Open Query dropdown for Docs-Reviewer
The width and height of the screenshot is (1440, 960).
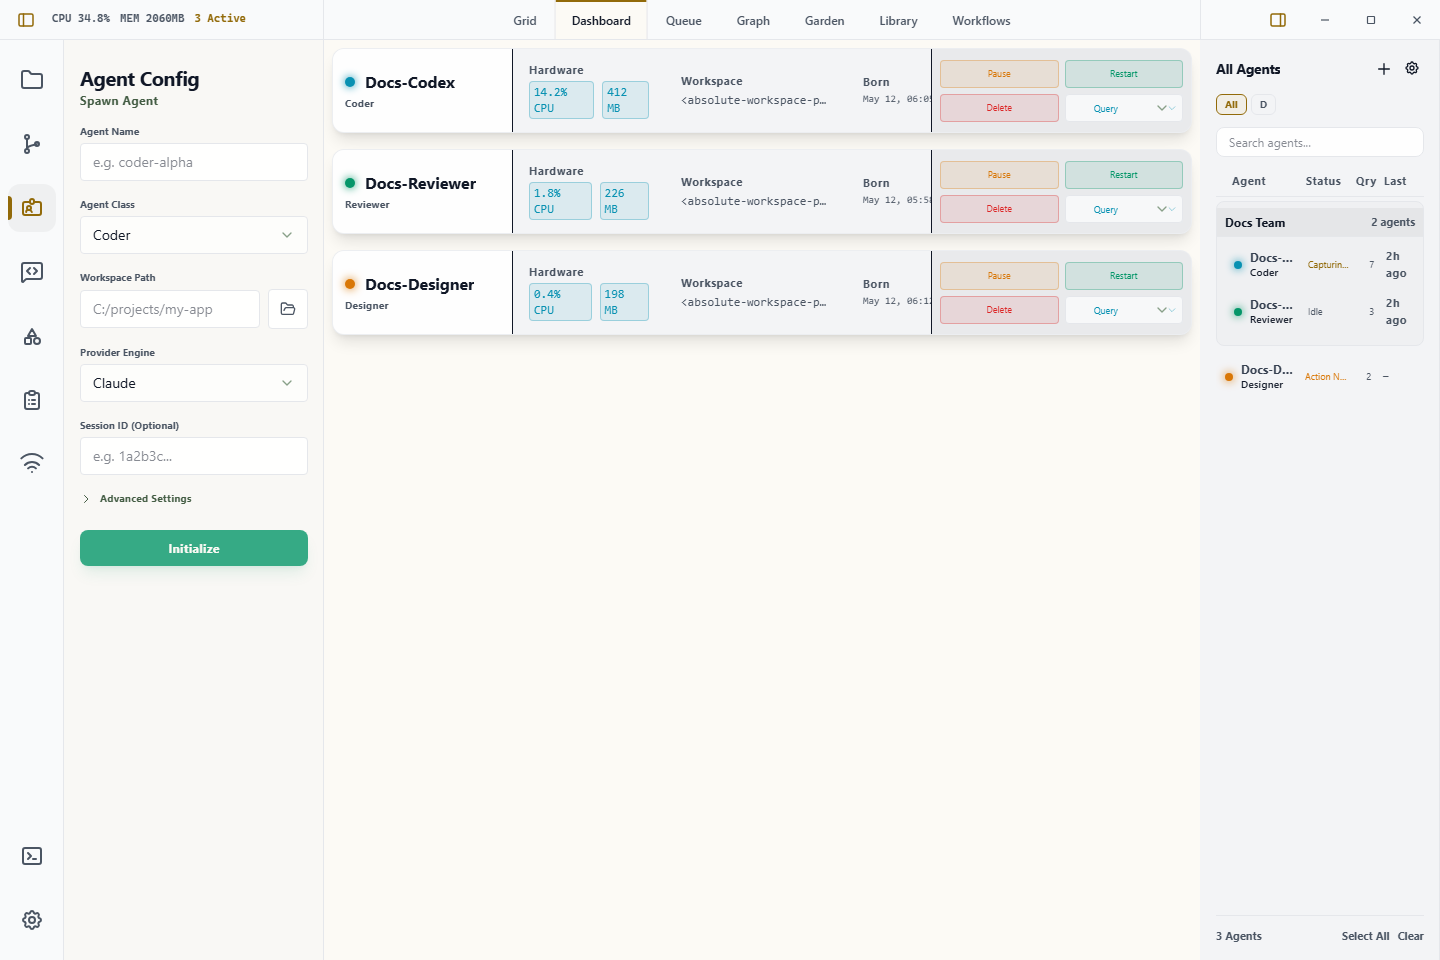(x=1124, y=209)
